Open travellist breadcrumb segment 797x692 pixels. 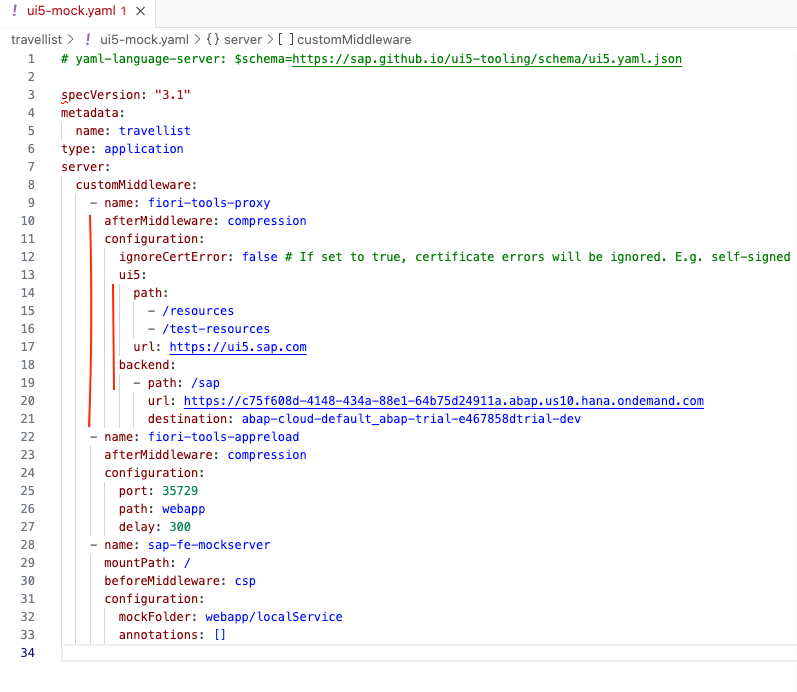click(37, 40)
